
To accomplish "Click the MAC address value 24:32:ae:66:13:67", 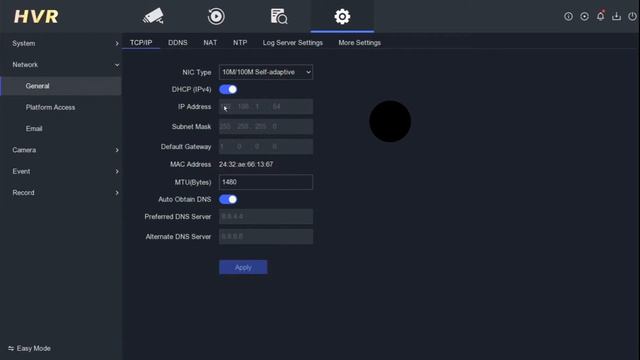I will pyautogui.click(x=246, y=164).
